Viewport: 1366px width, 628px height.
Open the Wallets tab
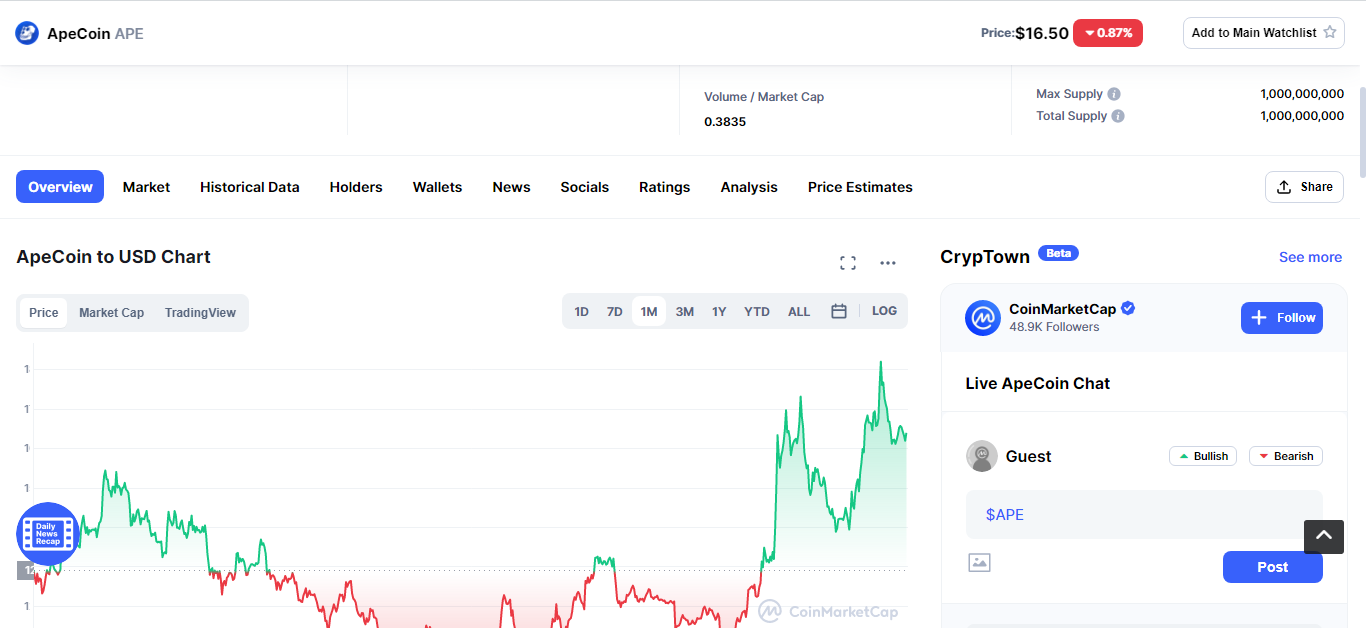[x=437, y=187]
